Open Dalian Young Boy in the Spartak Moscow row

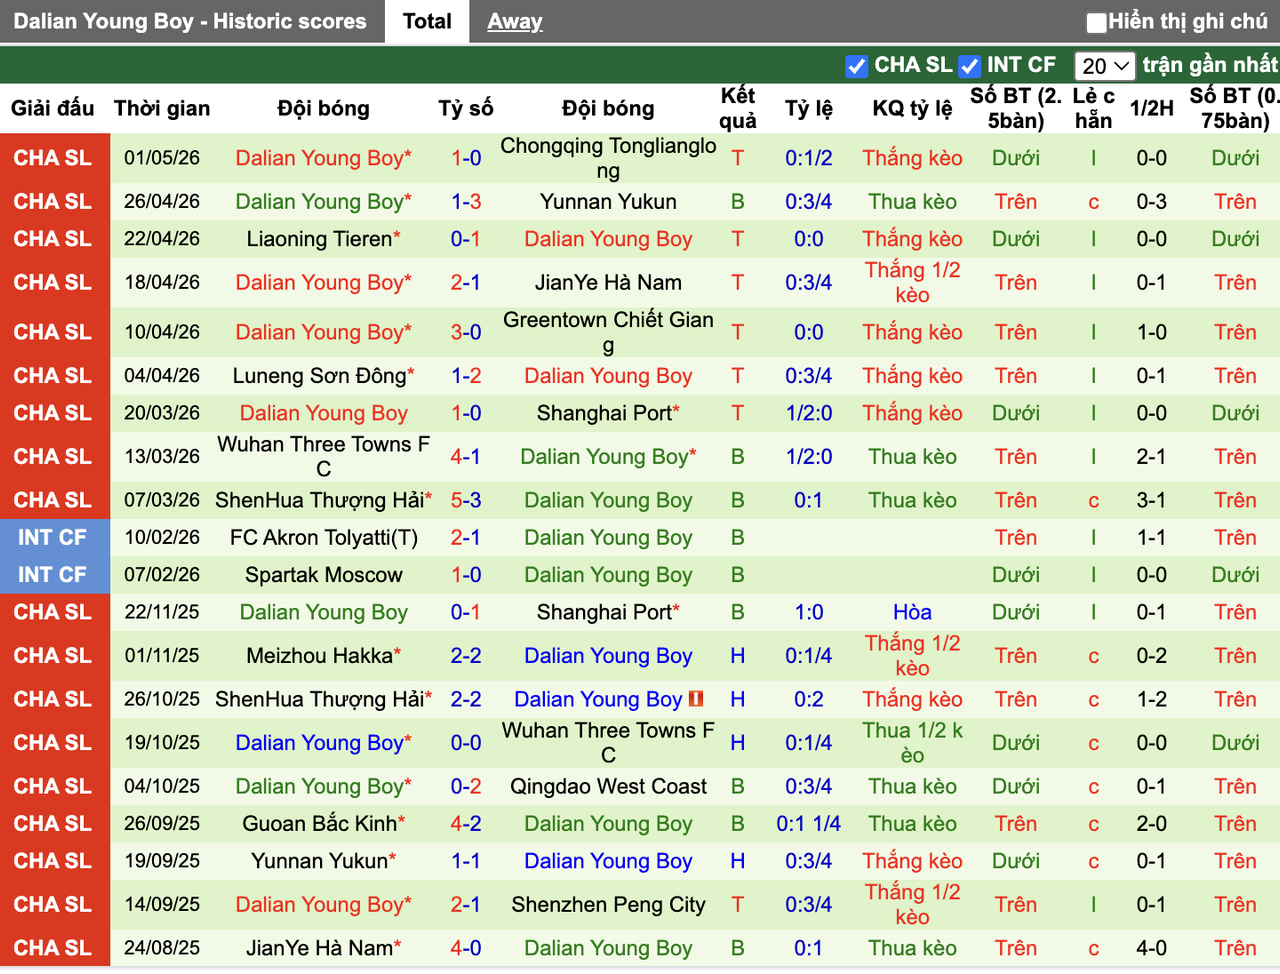(608, 575)
